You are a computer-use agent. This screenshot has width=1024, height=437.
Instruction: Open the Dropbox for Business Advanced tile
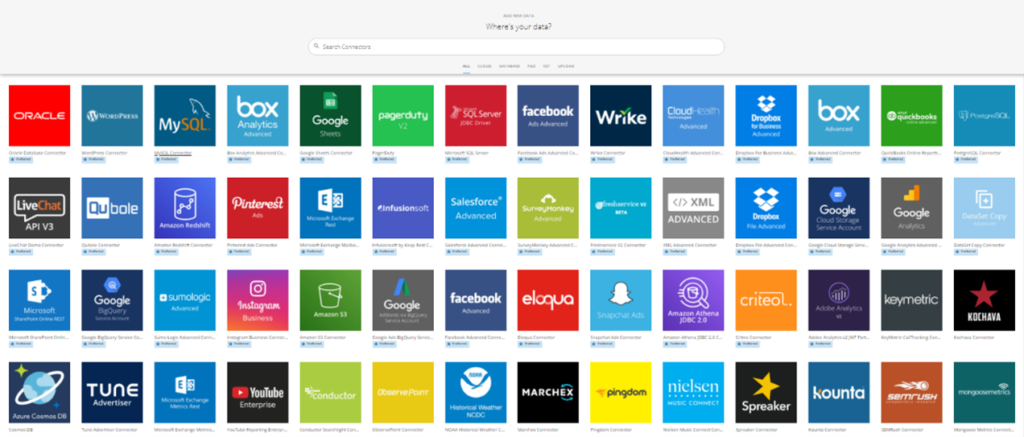tap(766, 116)
